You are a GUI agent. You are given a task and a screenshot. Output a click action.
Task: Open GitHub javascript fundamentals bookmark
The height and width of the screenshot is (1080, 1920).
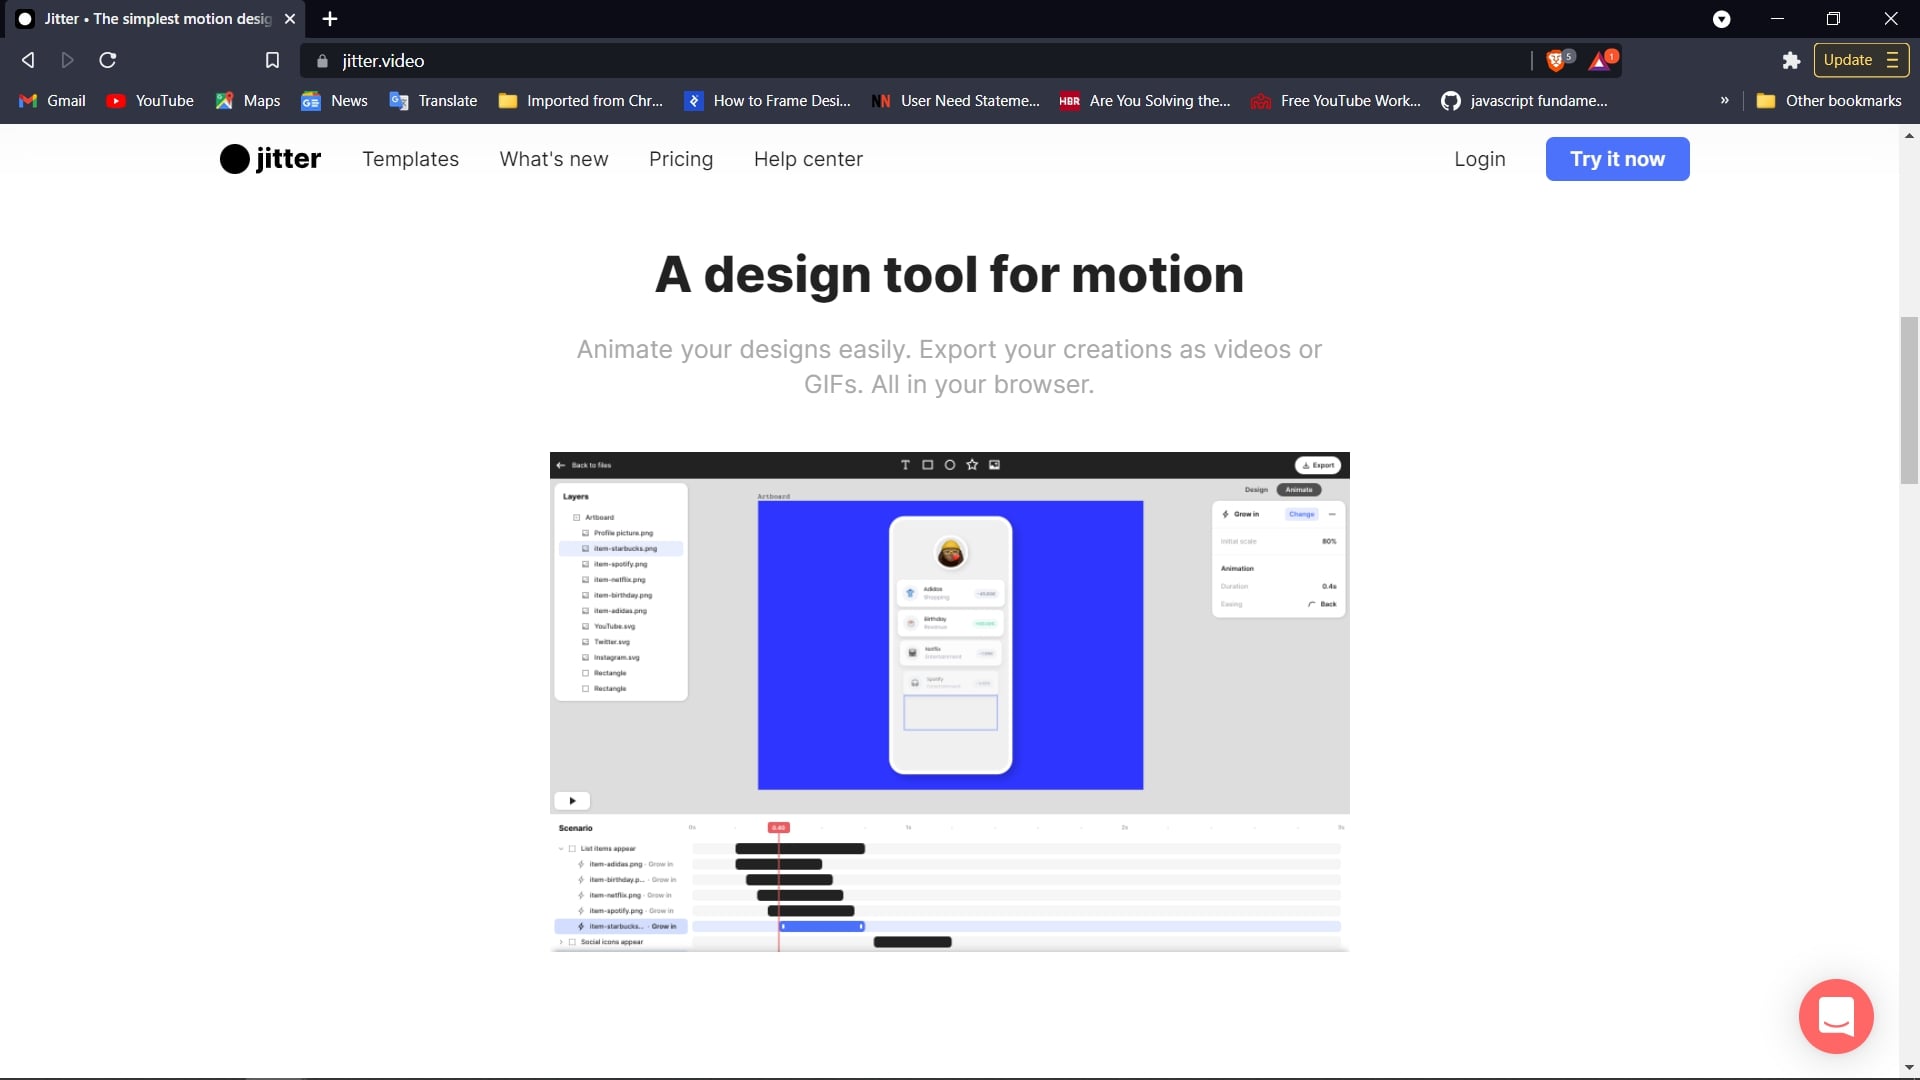pos(1525,101)
